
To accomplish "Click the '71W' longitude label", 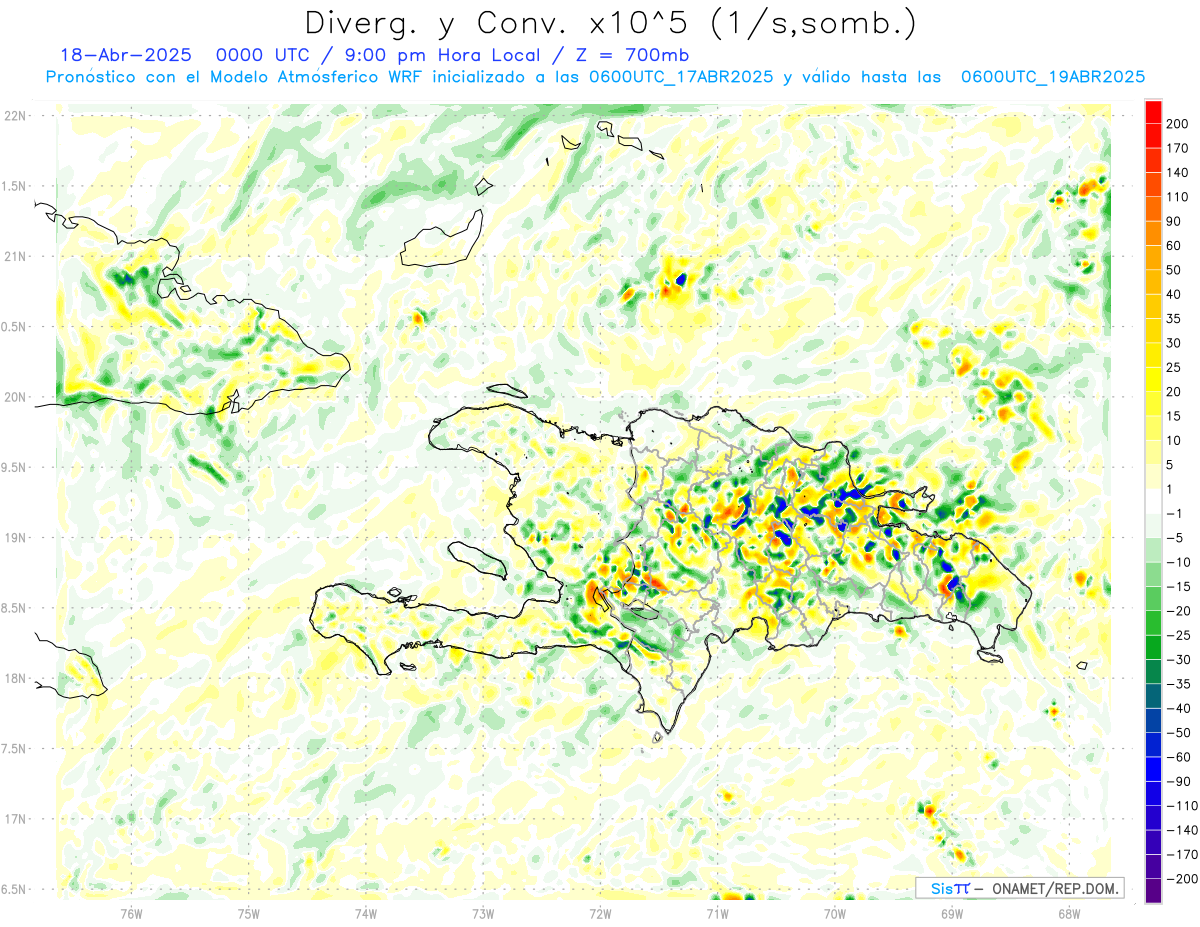I will pos(717,914).
